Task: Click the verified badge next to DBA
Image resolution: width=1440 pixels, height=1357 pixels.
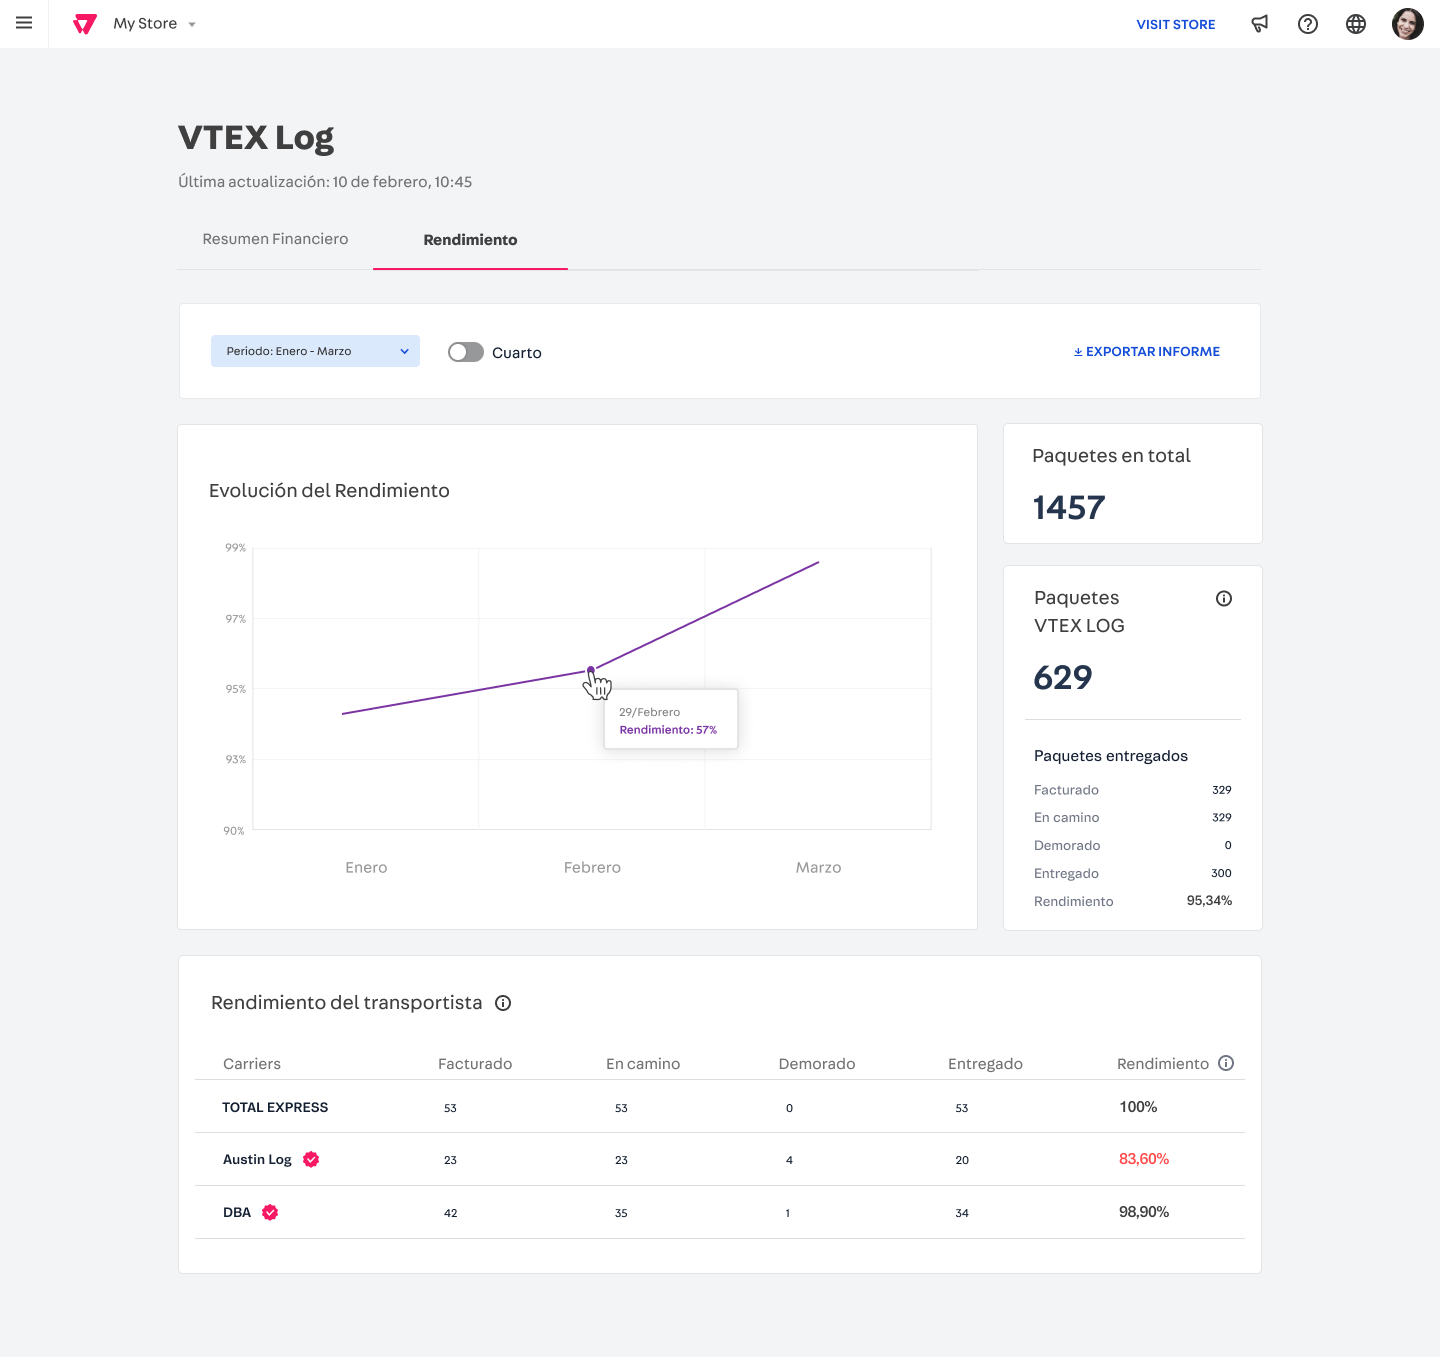Action: pyautogui.click(x=270, y=1212)
